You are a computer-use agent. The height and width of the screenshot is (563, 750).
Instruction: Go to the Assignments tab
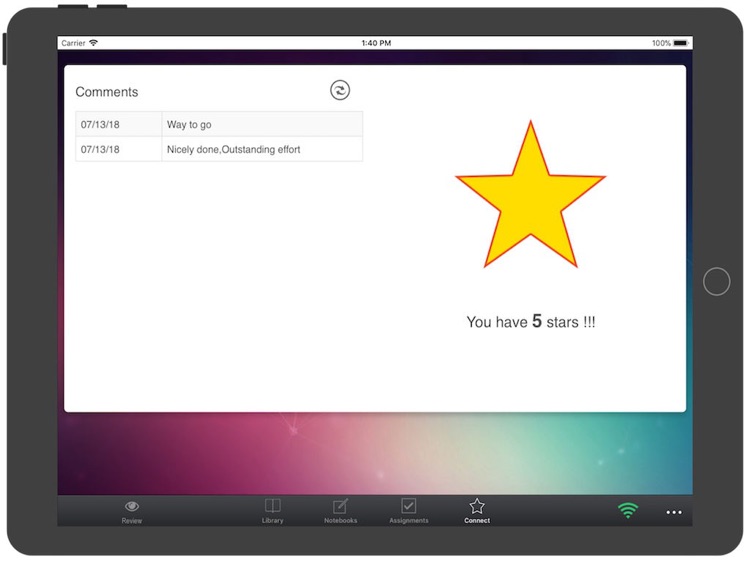pos(408,511)
